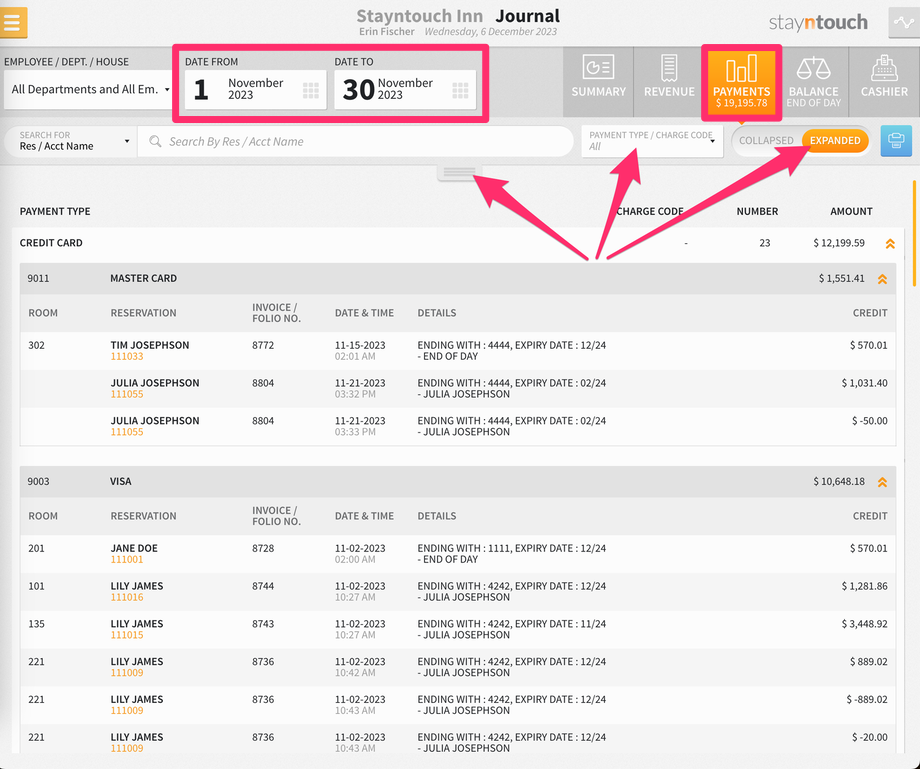Click the Date To field 30 November 2023
This screenshot has width=920, height=769.
405,90
